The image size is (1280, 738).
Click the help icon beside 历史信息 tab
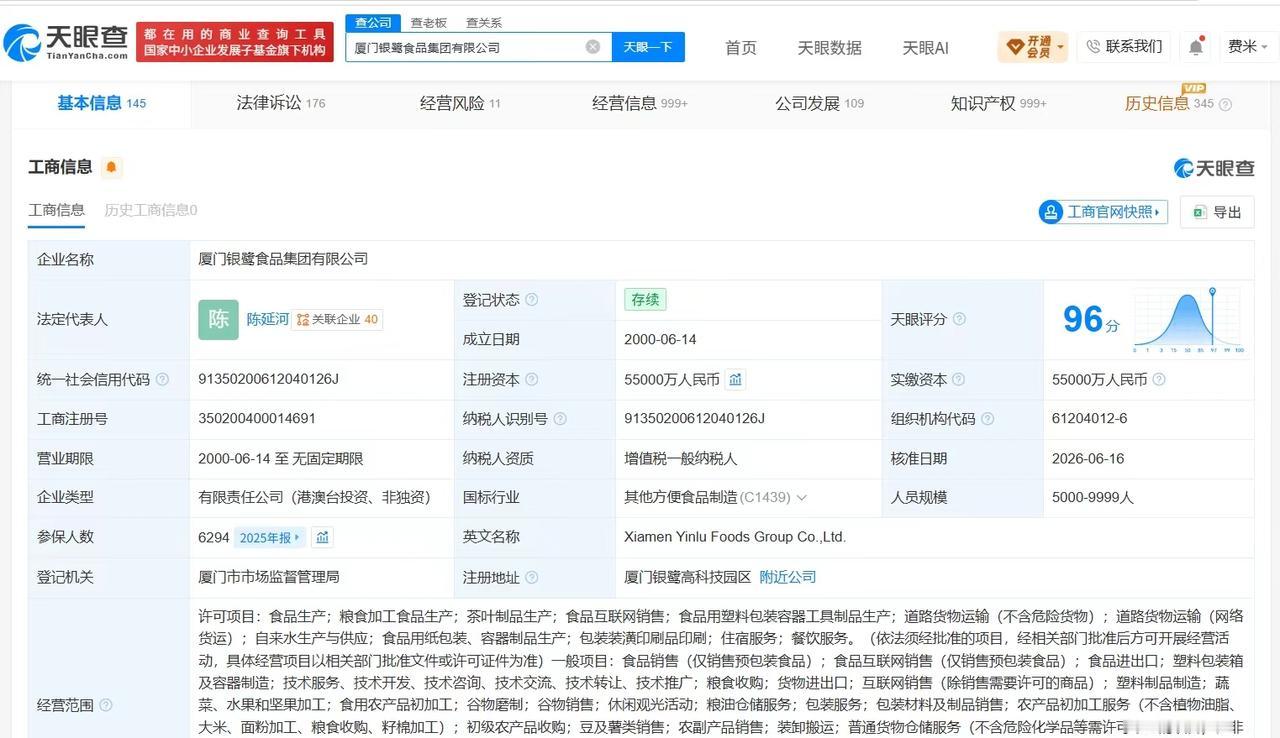1225,104
